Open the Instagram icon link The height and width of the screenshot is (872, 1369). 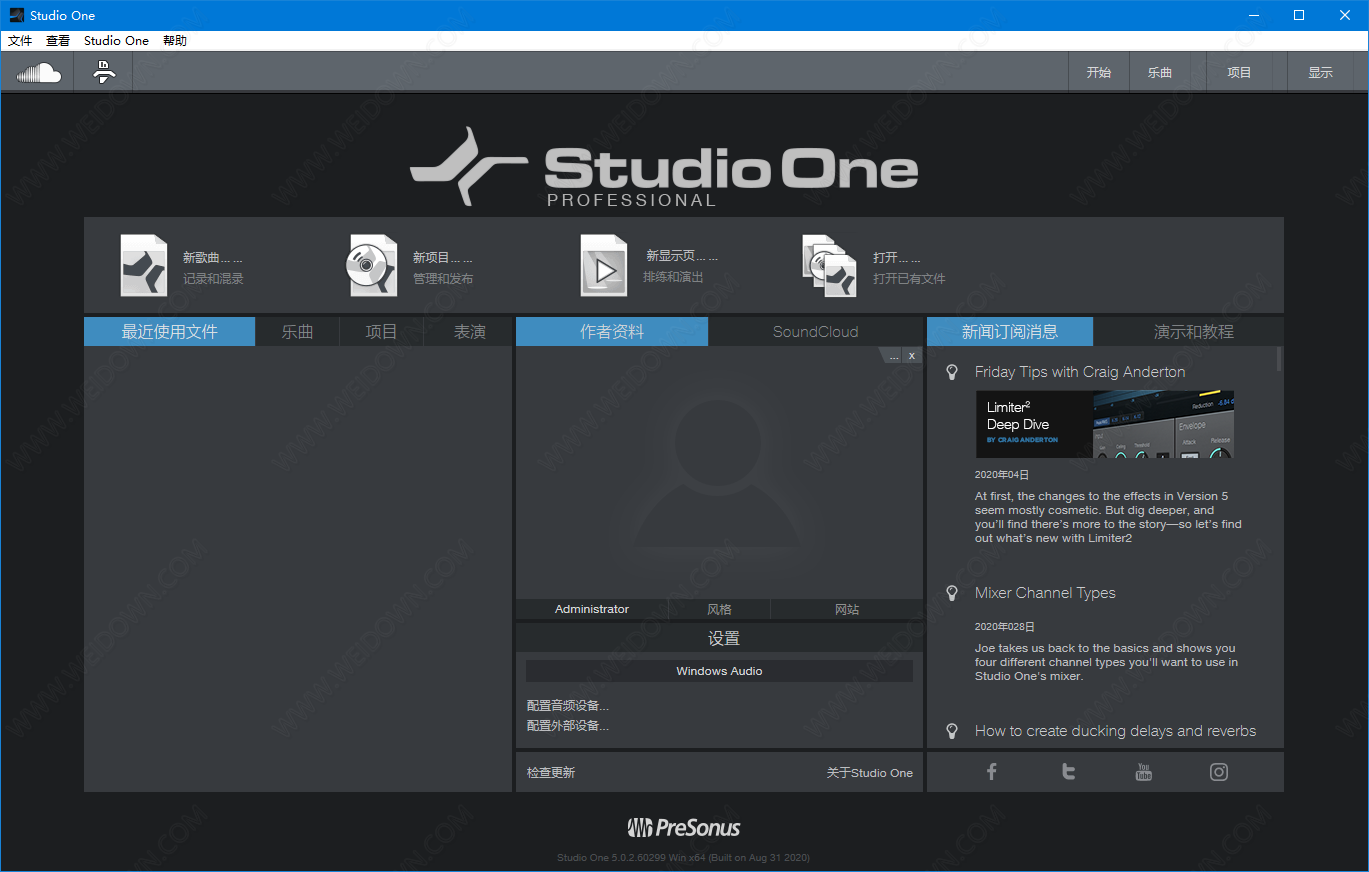point(1219,771)
